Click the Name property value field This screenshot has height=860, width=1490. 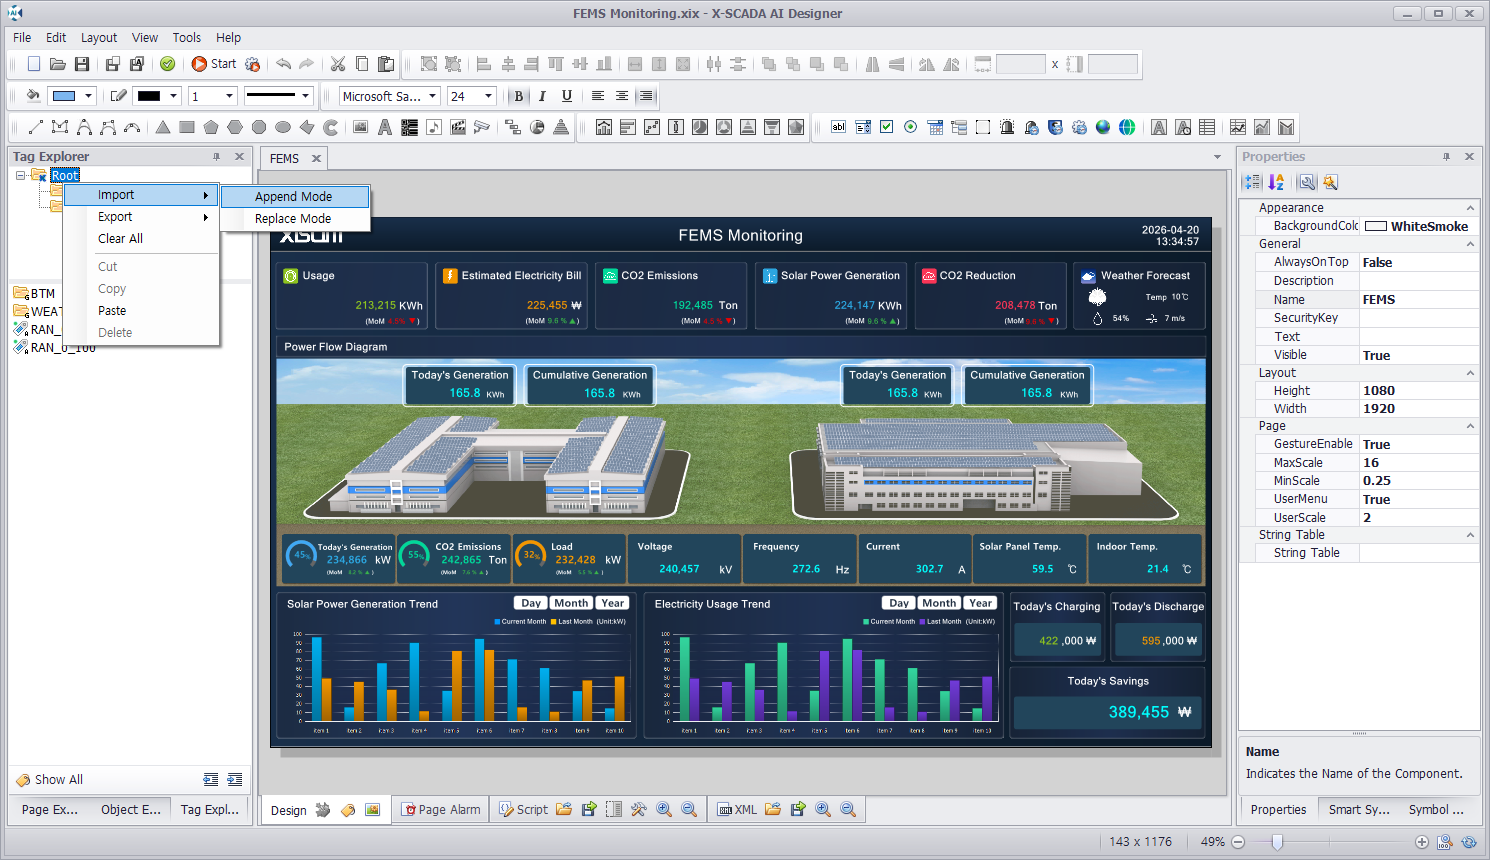coord(1418,300)
